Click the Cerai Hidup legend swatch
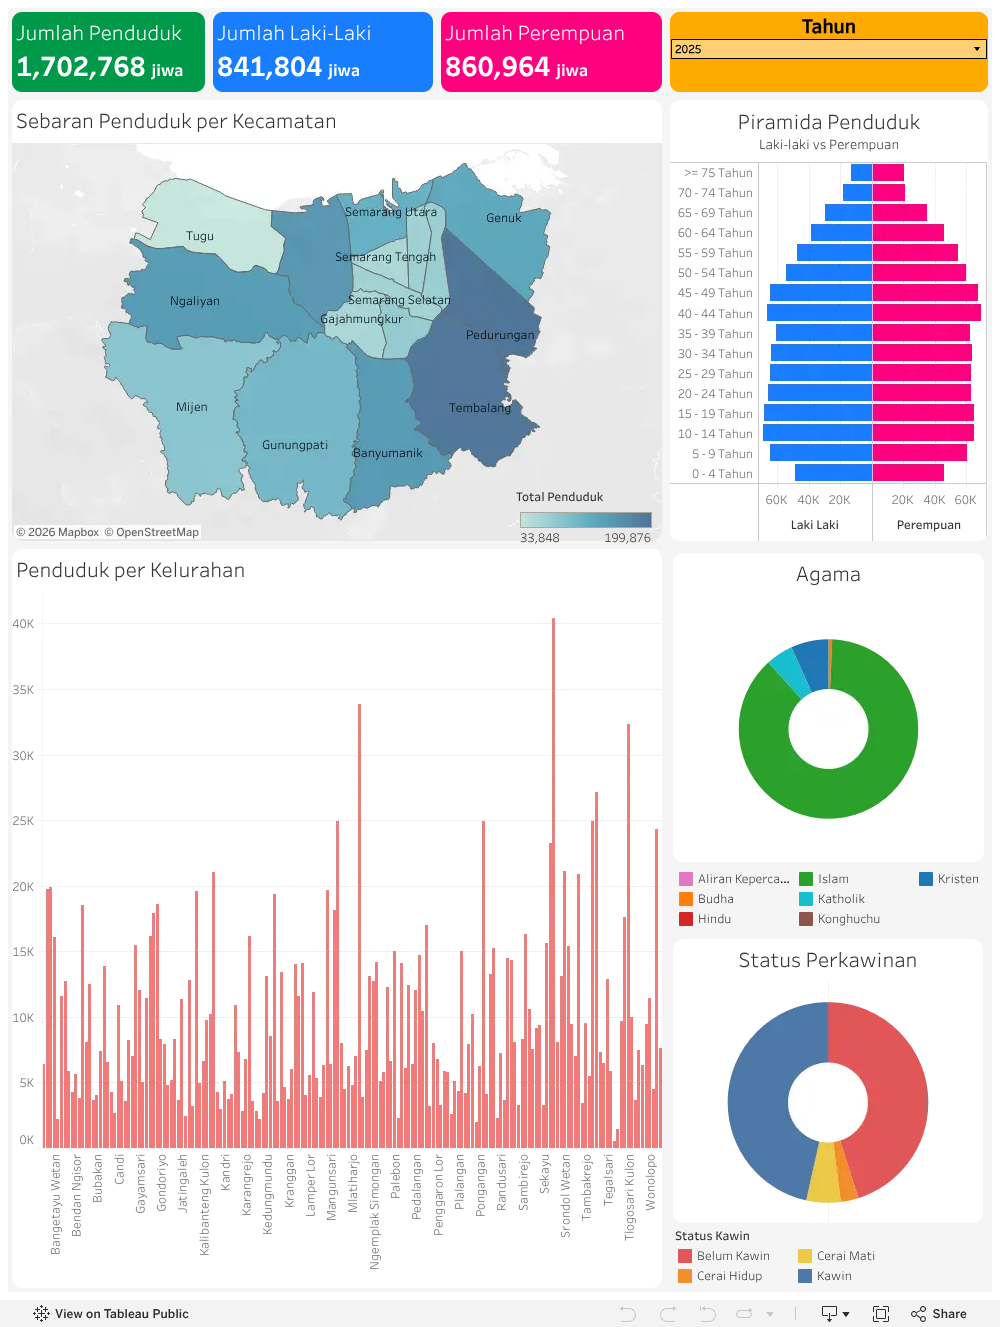 (x=685, y=1276)
